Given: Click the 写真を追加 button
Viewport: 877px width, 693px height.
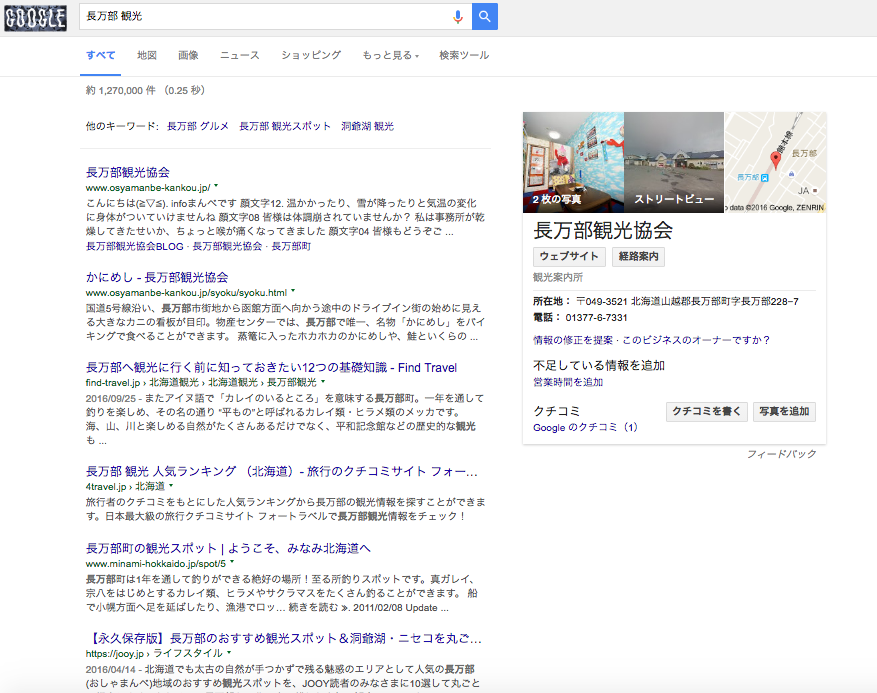Looking at the screenshot, I should [x=785, y=411].
